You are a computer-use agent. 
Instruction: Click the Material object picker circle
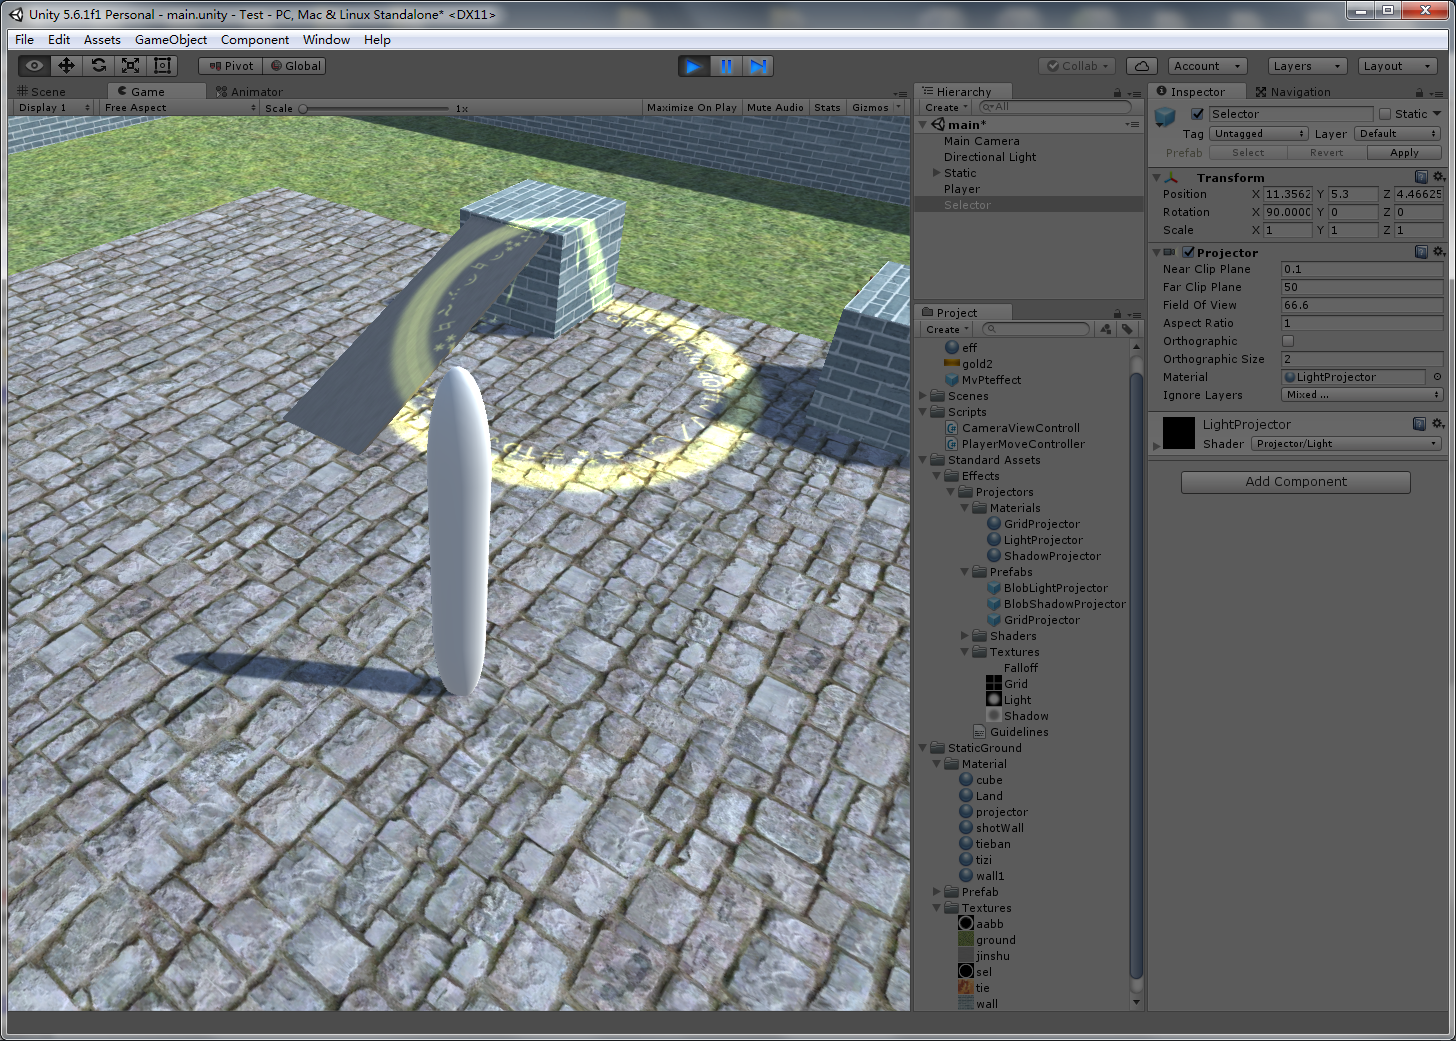(x=1437, y=377)
